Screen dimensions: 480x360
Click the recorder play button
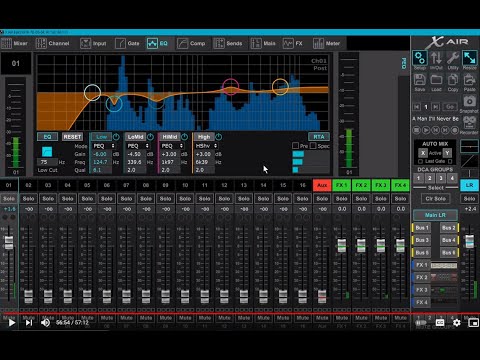click(426, 130)
